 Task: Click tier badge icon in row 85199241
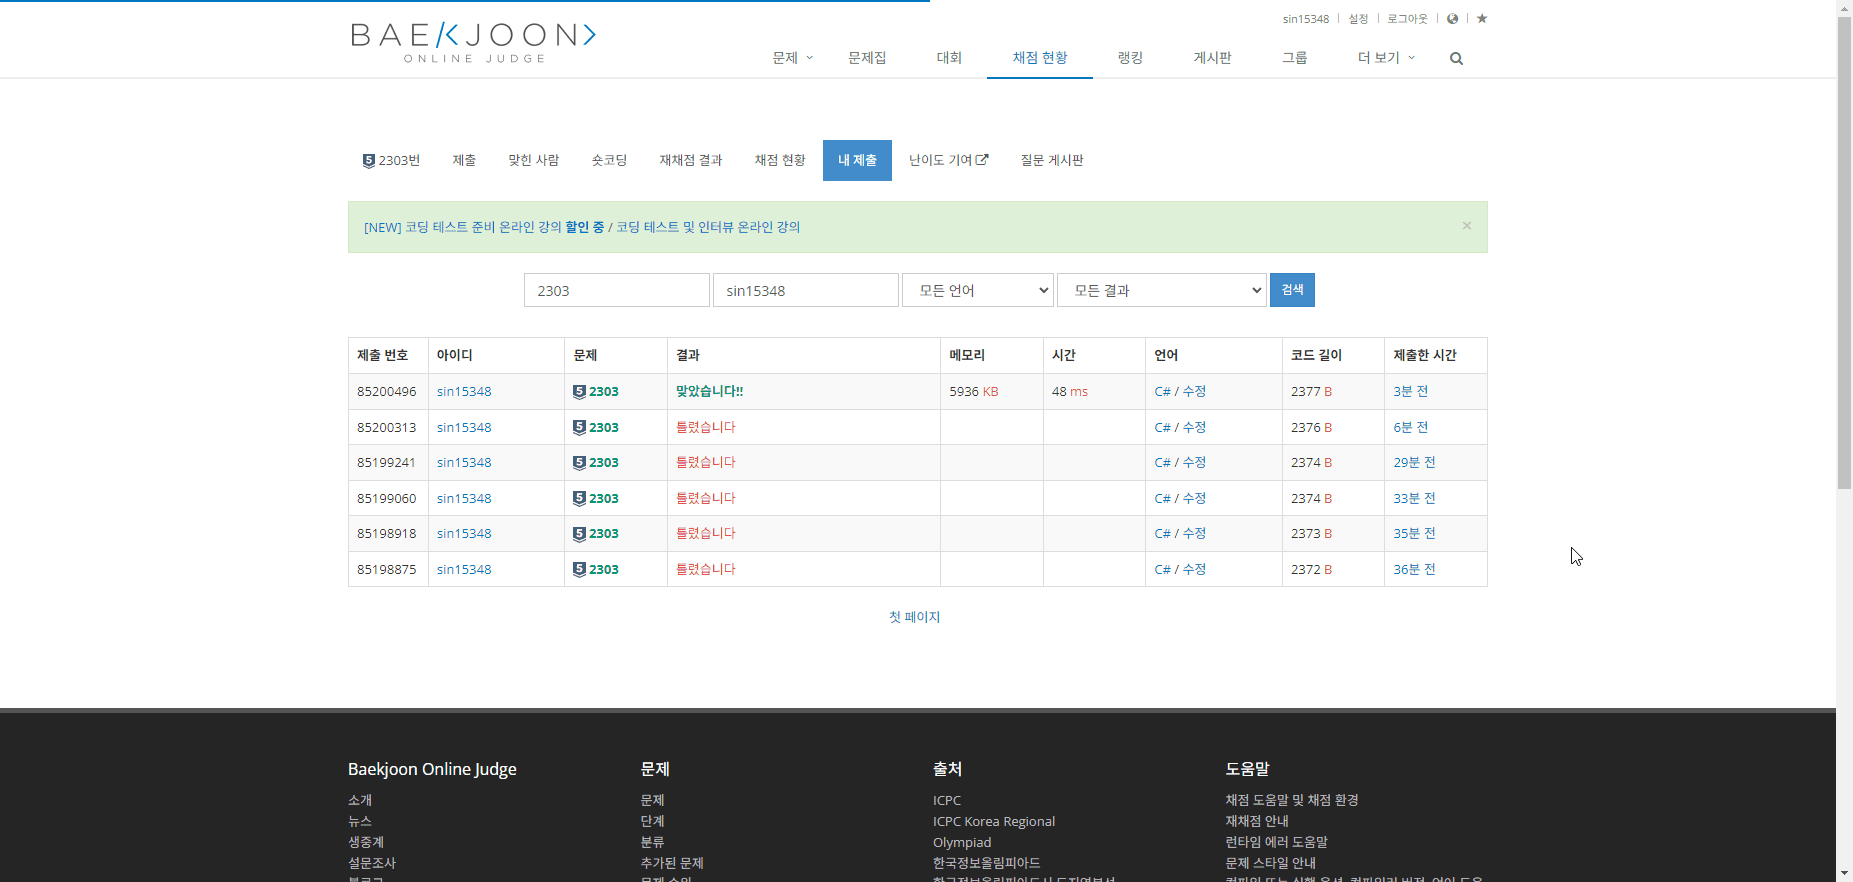[x=579, y=463]
